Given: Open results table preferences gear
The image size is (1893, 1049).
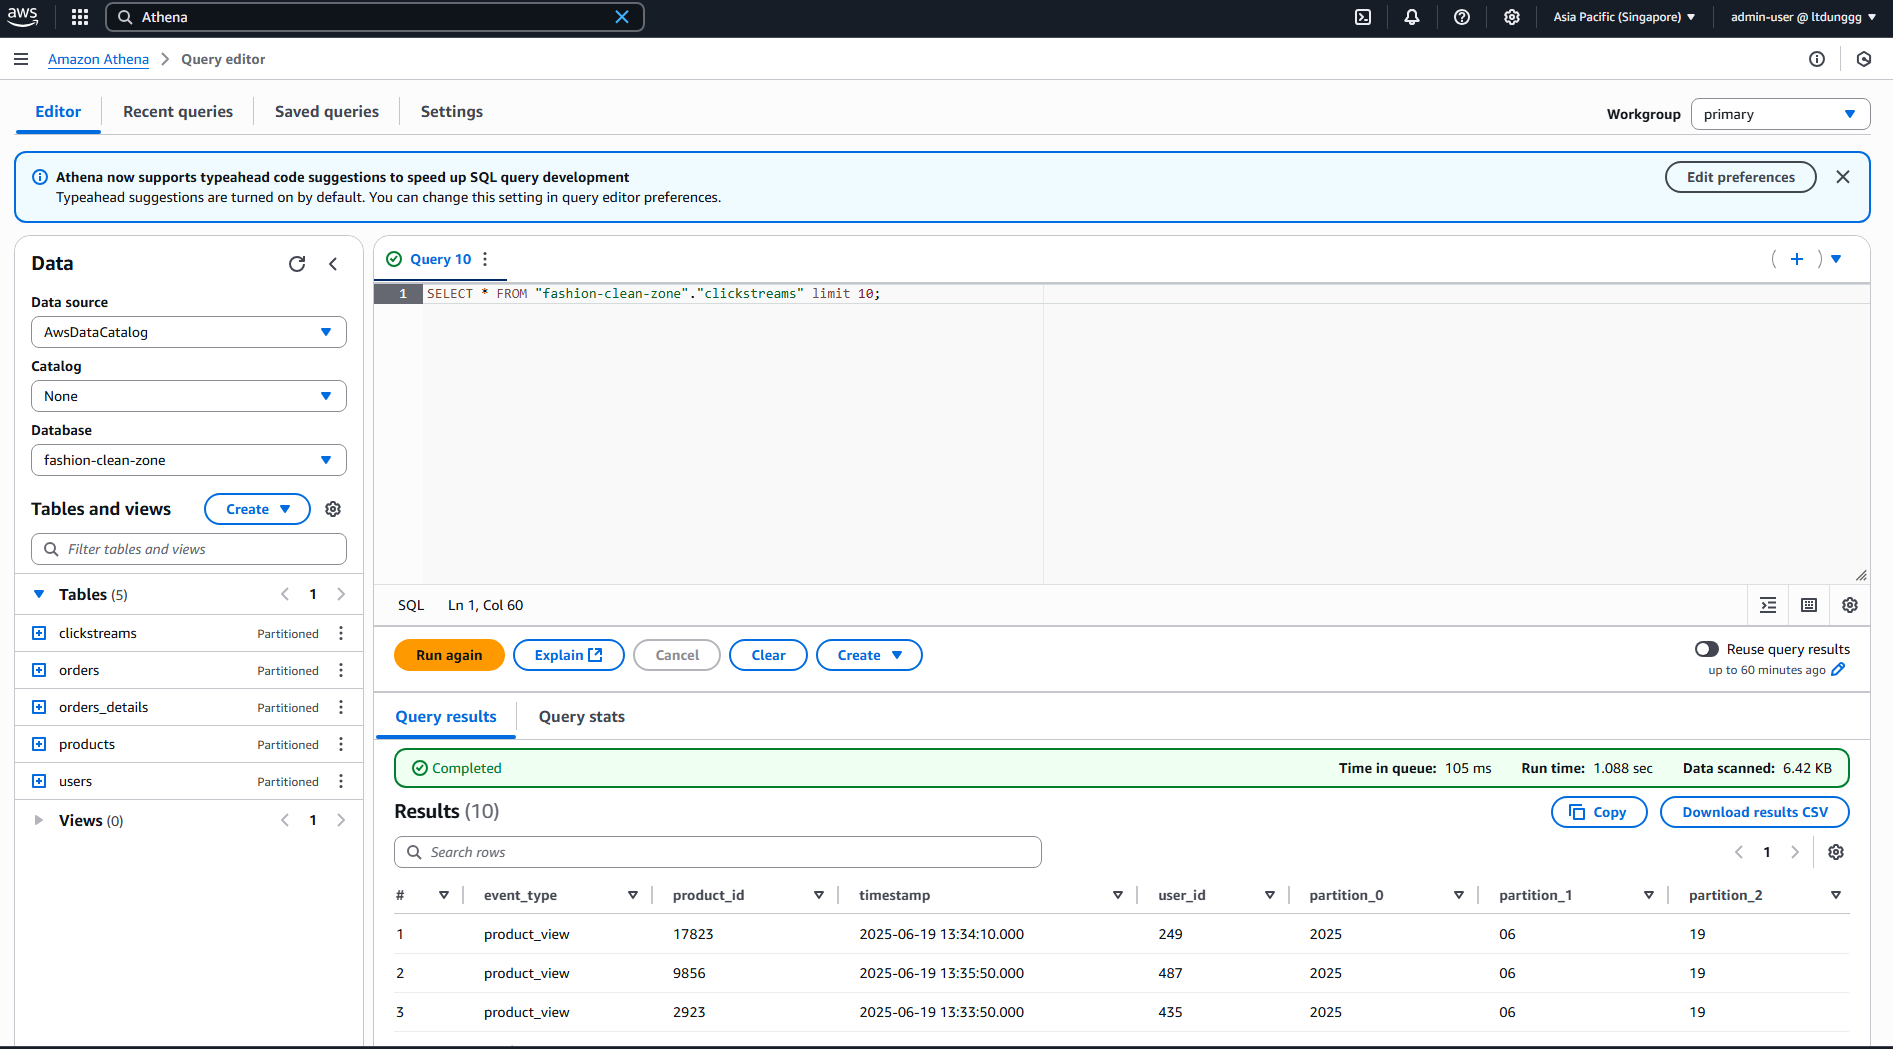Looking at the screenshot, I should click(x=1836, y=852).
